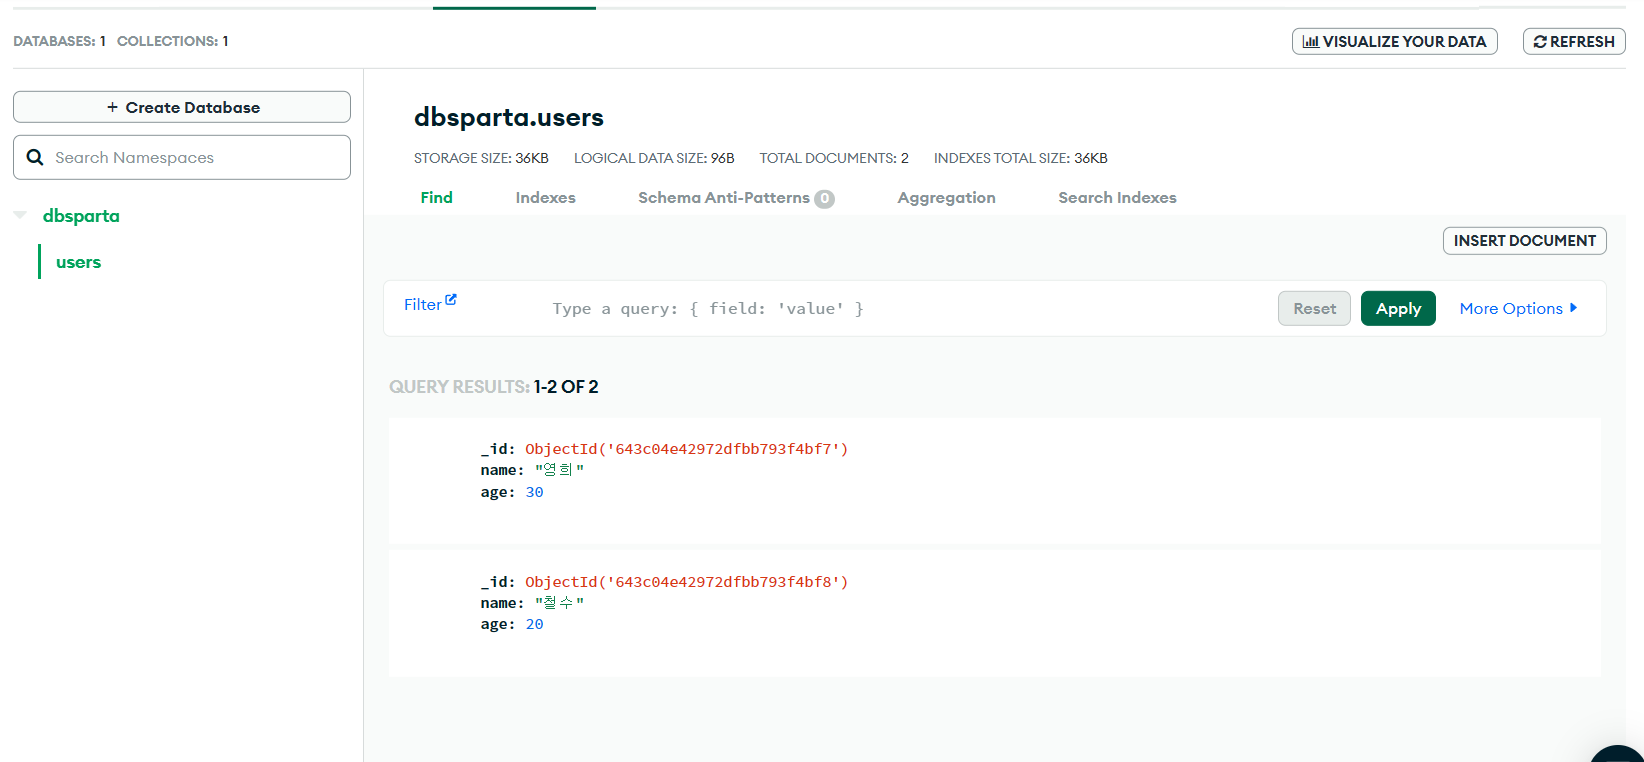Viewport: 1644px width, 762px height.
Task: Reset the query filter
Action: pyautogui.click(x=1314, y=308)
